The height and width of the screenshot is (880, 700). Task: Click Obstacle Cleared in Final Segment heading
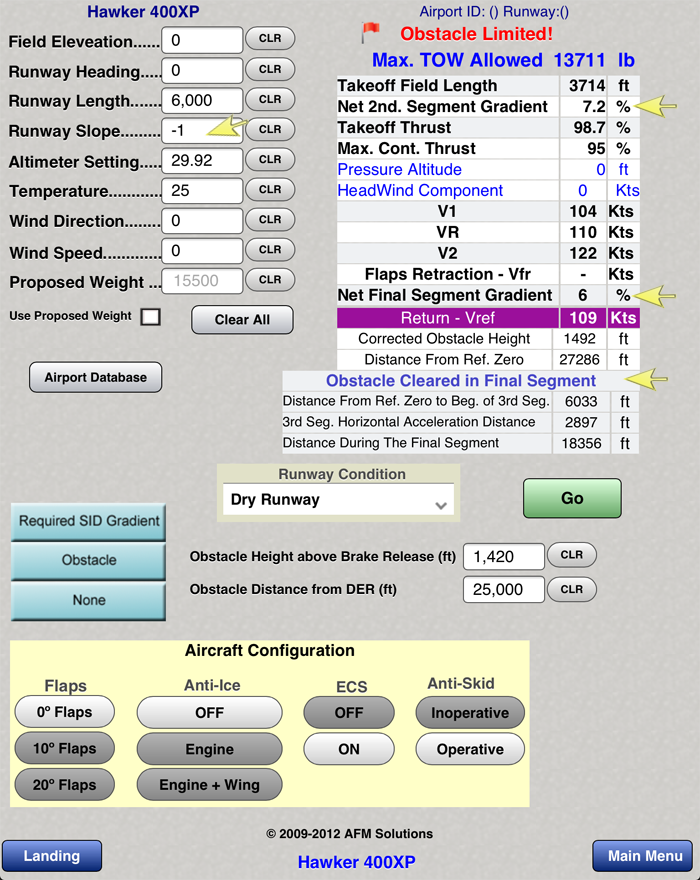[460, 381]
